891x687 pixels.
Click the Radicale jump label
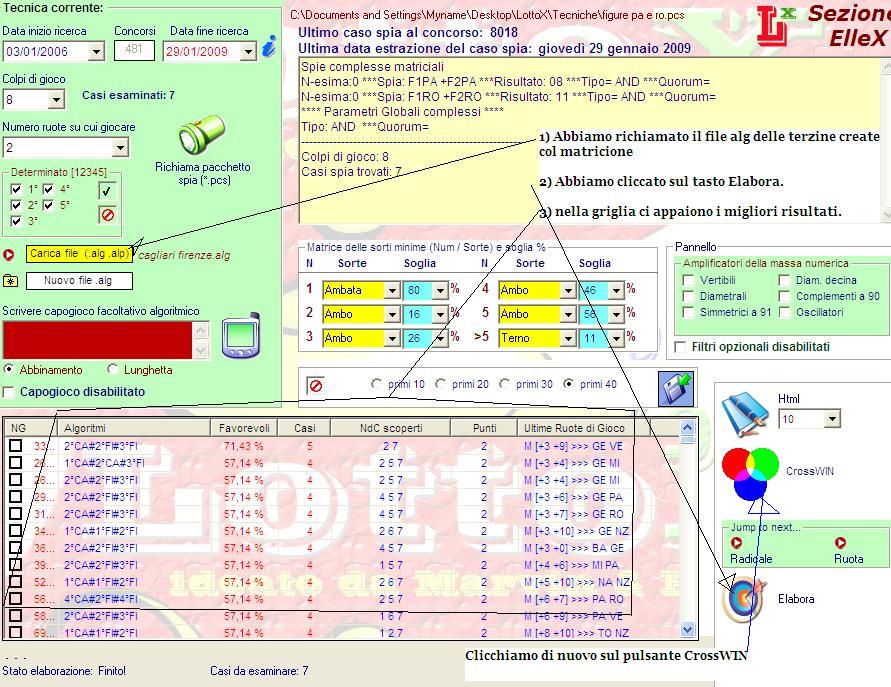(751, 559)
